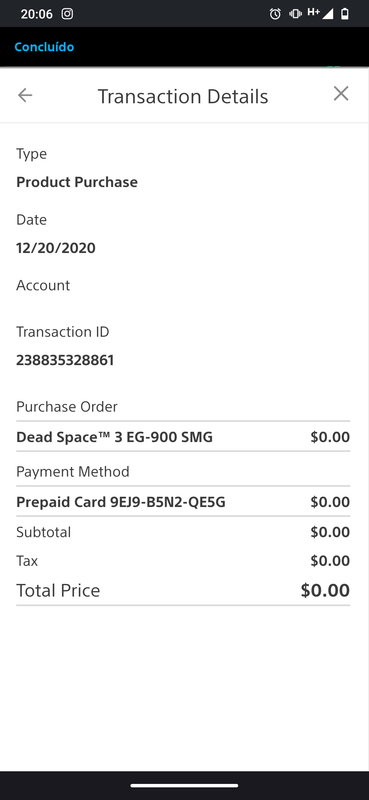Image resolution: width=369 pixels, height=800 pixels.
Task: Tap the Prepaid Card 9EJ9-B5N2-QE5G entry
Action: tap(121, 503)
